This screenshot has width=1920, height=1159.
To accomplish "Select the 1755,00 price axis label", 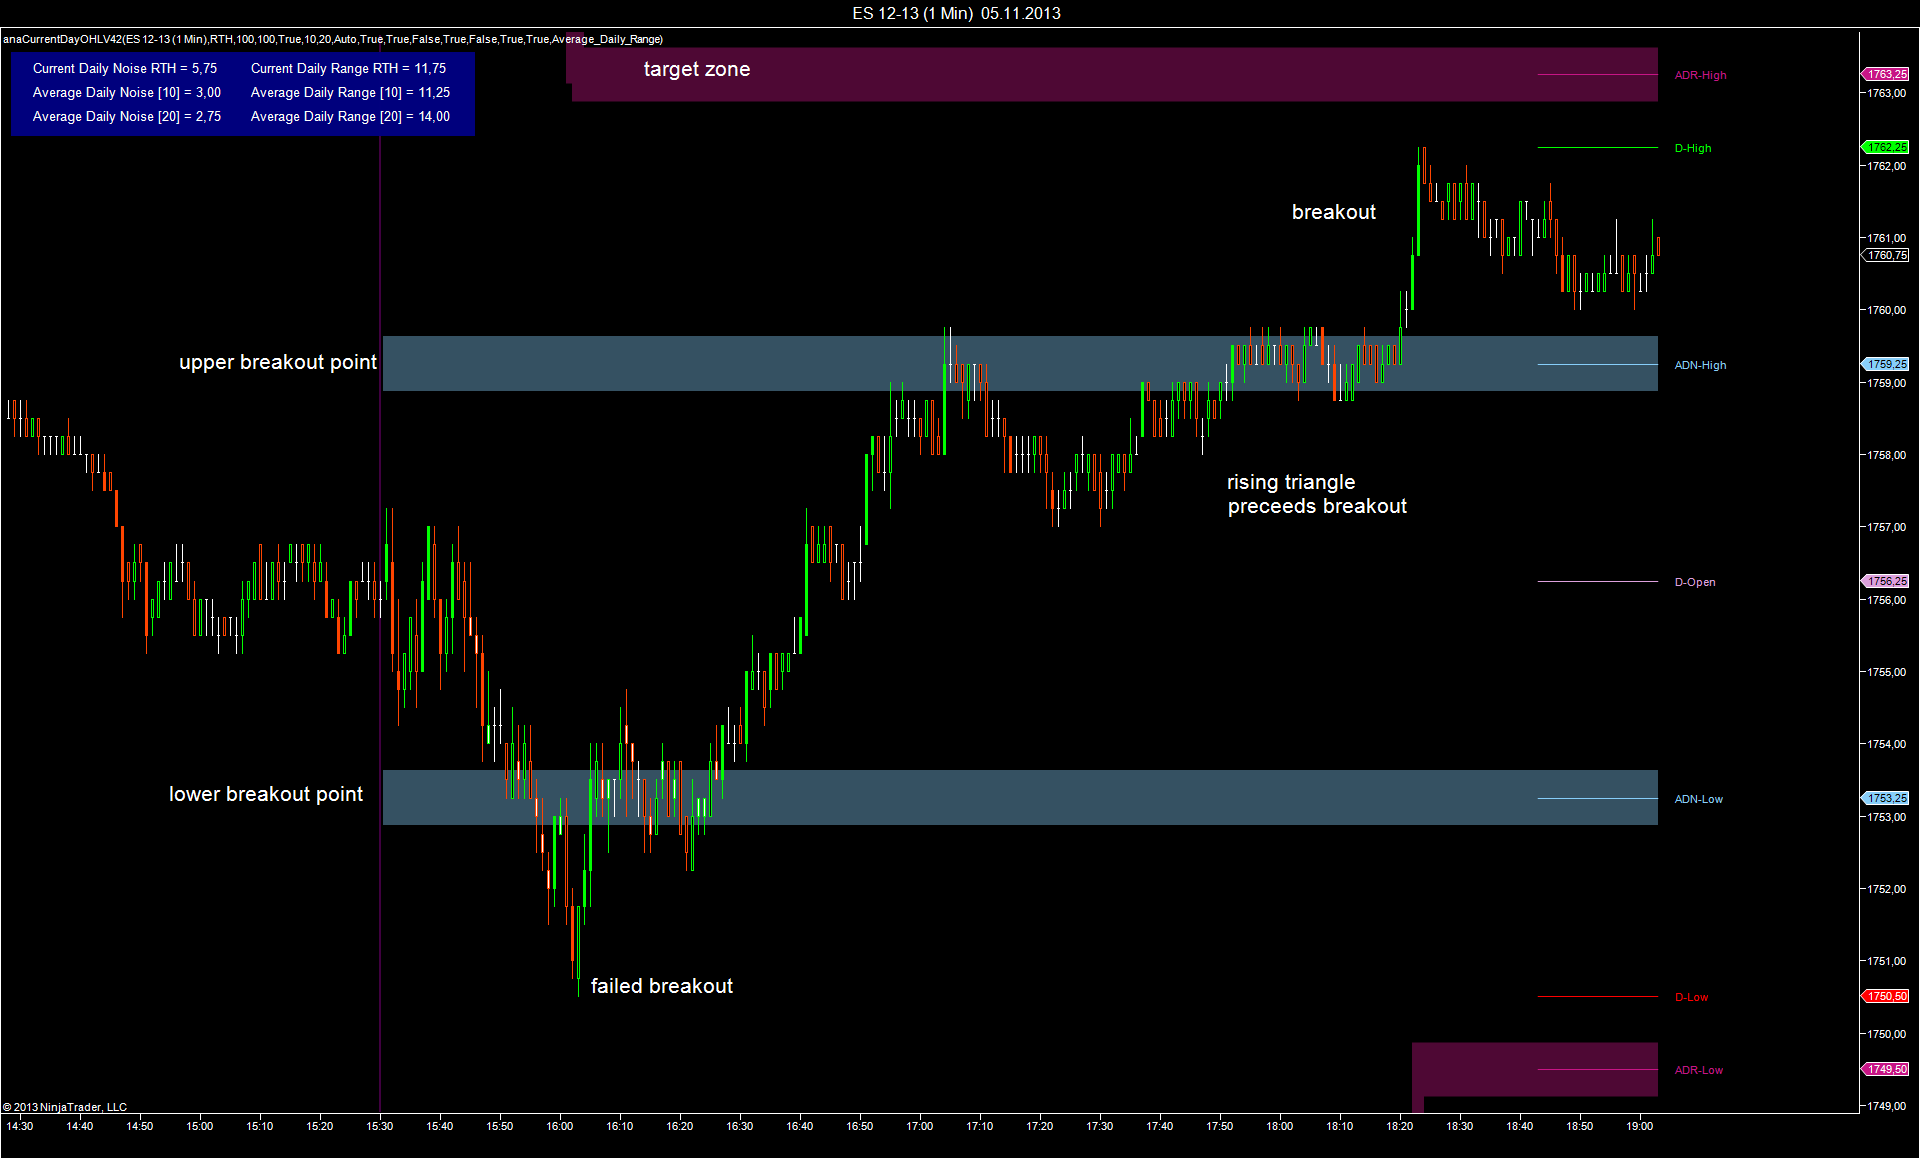I will 1887,672.
